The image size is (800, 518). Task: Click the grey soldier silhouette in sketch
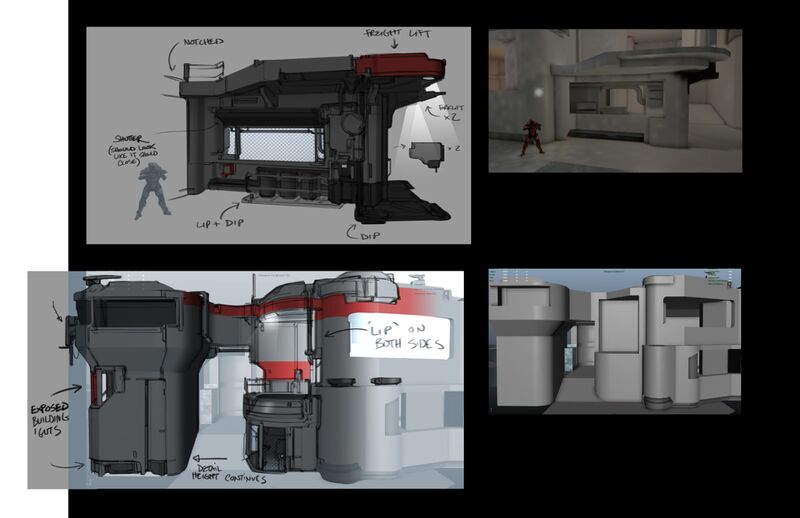pos(151,191)
